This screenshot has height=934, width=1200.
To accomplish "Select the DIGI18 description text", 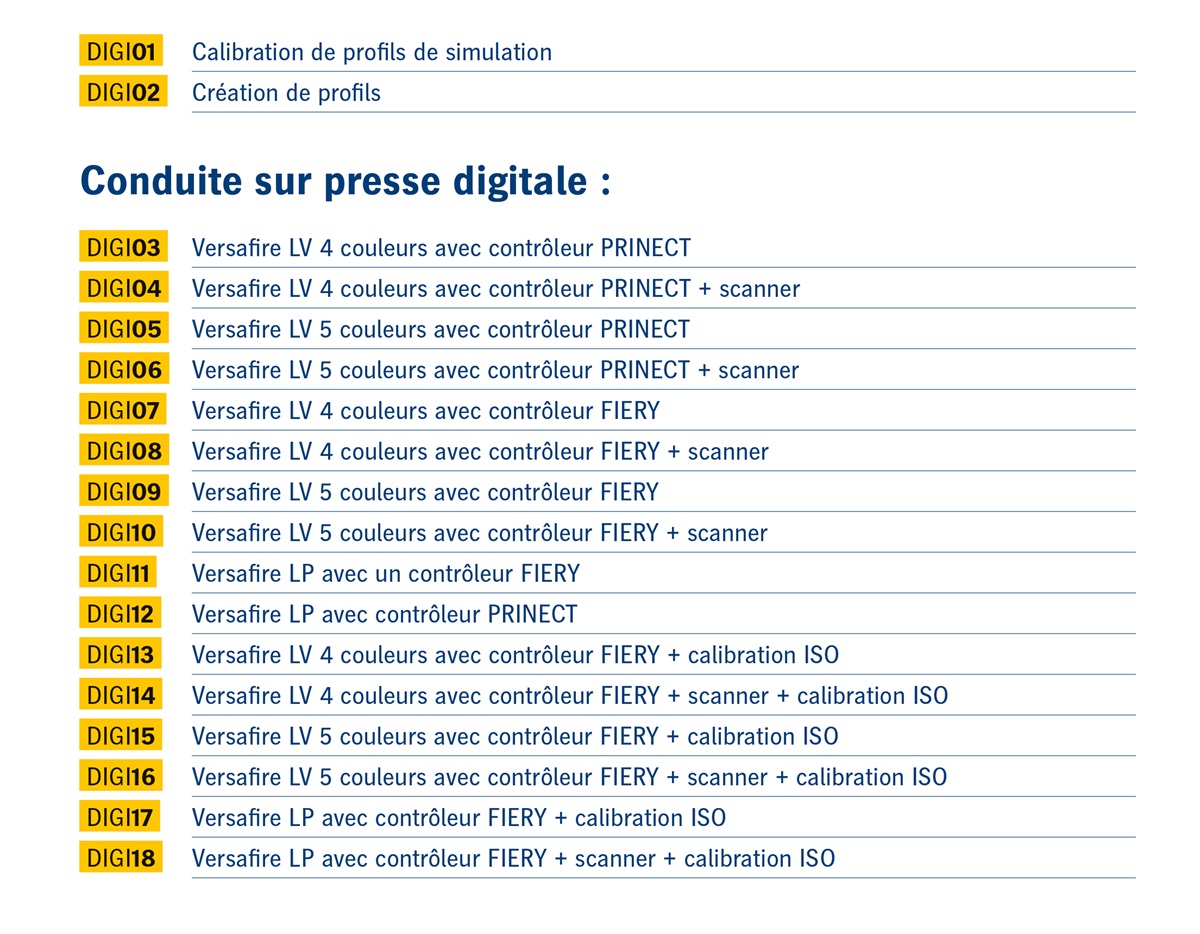I will 514,859.
